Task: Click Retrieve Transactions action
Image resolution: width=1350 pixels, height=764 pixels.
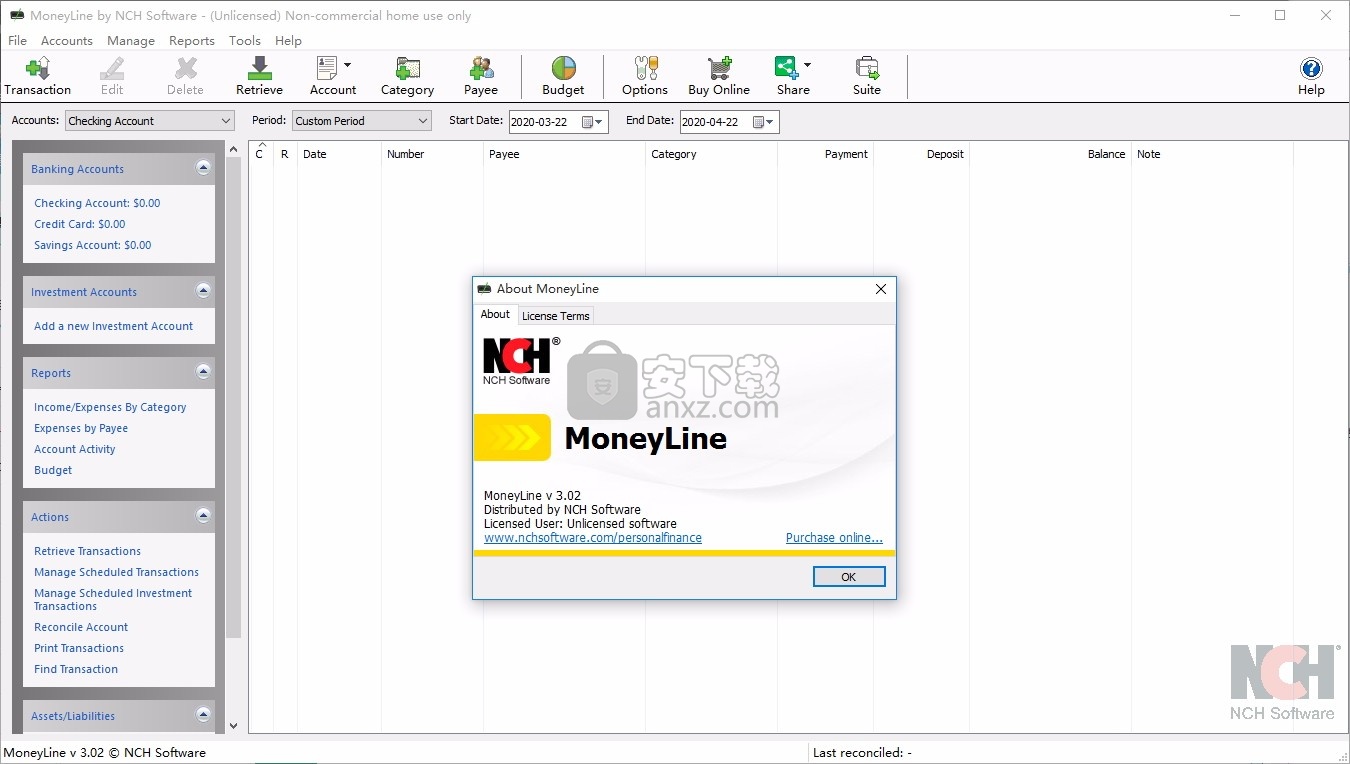Action: 87,551
